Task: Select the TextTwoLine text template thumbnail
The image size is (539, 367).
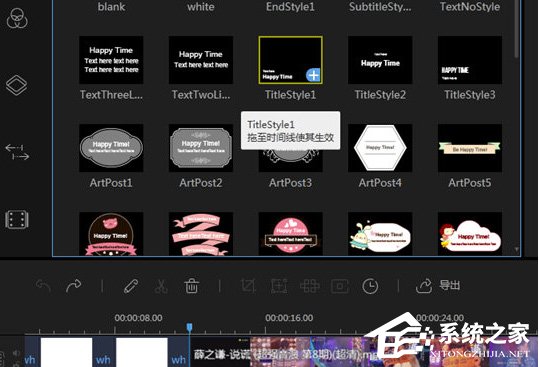Action: [201, 60]
